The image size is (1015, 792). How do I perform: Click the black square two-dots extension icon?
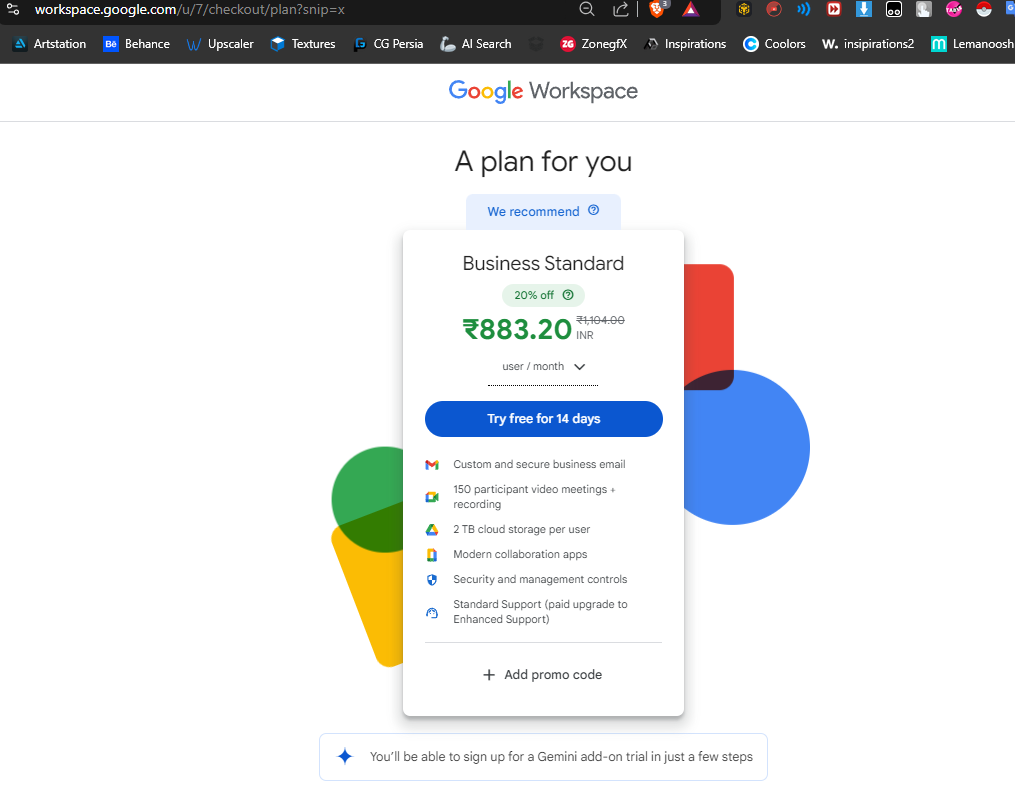894,10
